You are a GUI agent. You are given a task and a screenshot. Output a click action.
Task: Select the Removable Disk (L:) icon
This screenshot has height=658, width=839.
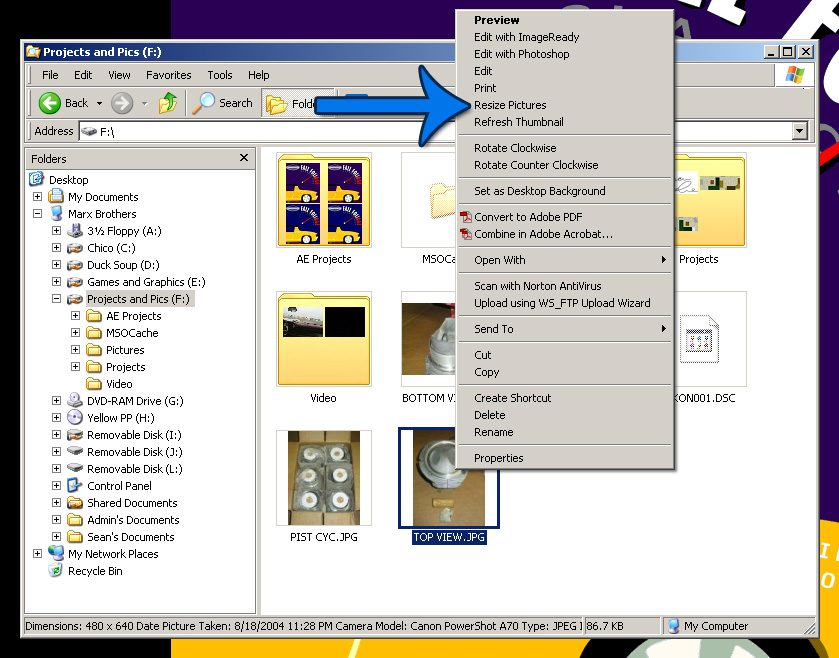[75, 468]
